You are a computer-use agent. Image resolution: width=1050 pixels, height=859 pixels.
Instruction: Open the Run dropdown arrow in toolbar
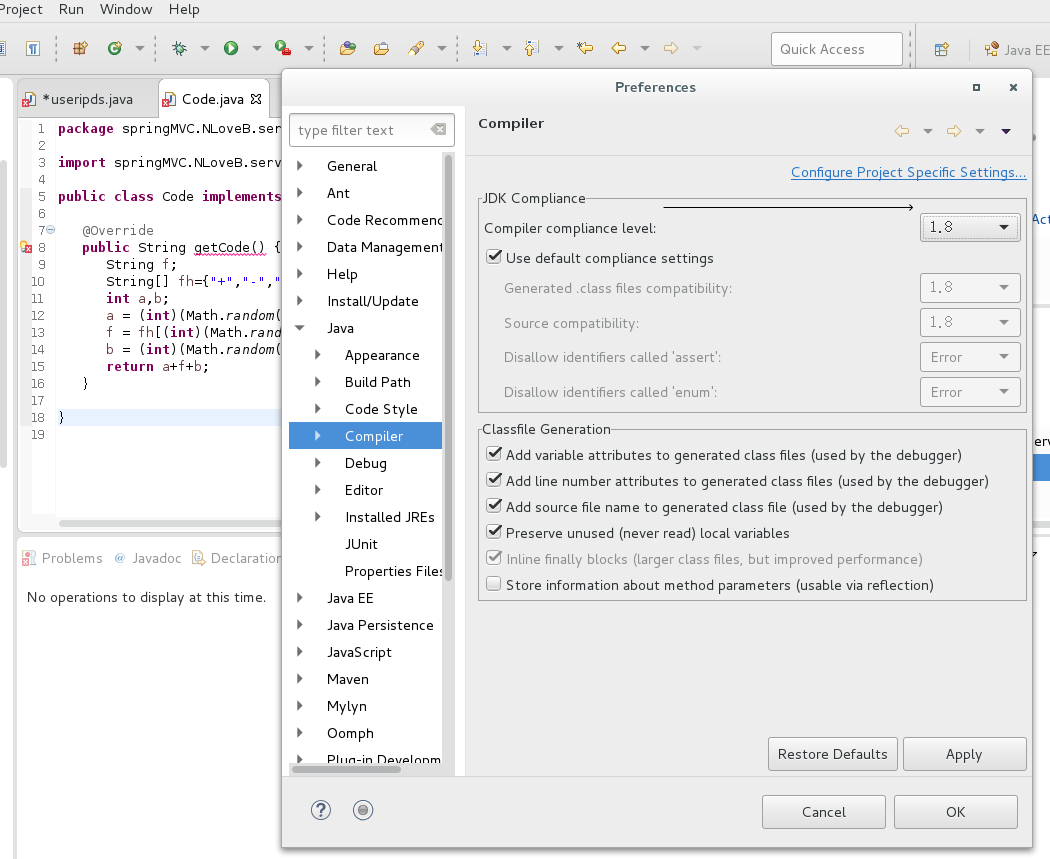[256, 48]
